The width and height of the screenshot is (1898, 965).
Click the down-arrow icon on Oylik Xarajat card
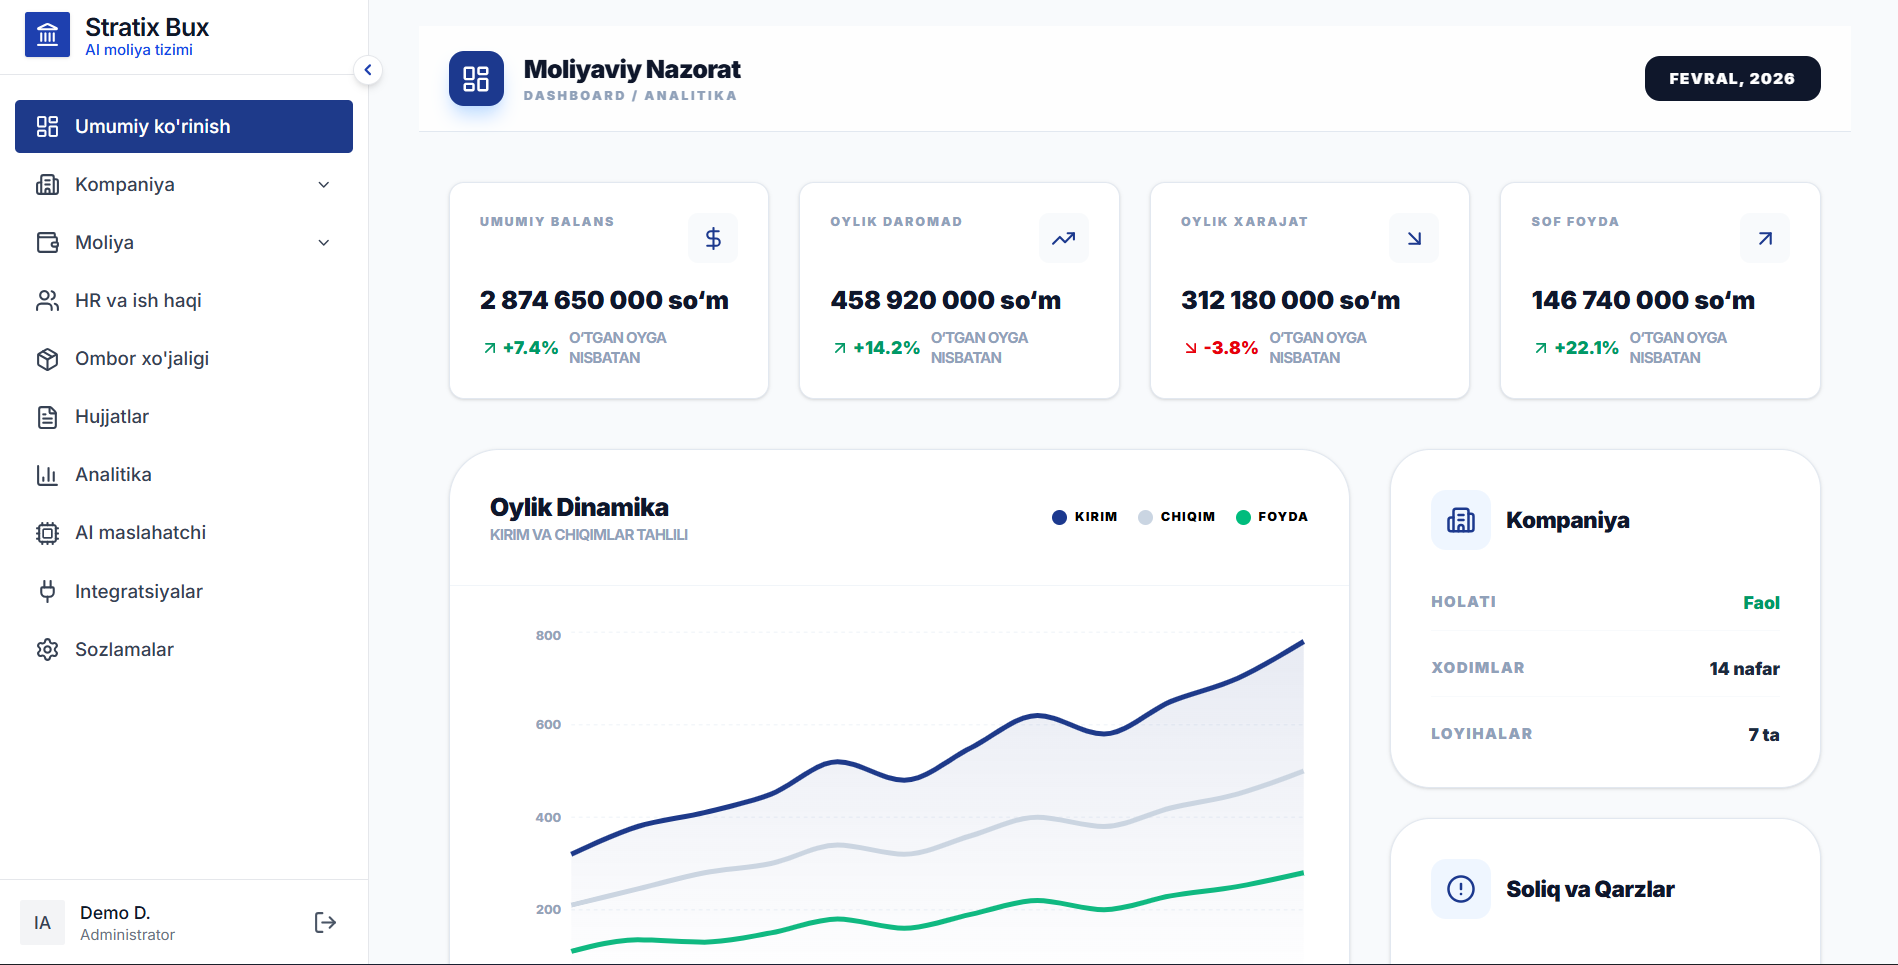pyautogui.click(x=1414, y=238)
